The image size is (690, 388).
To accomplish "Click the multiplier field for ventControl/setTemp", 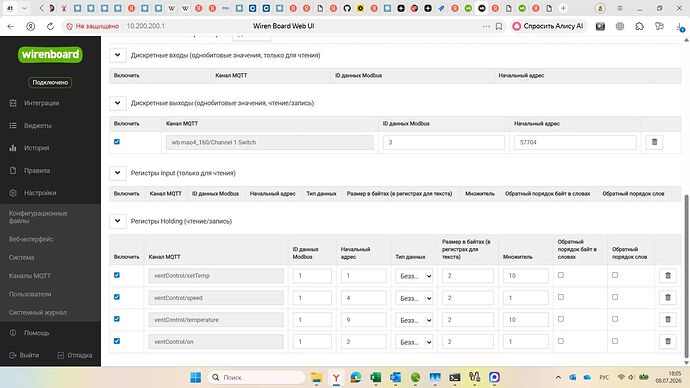I will pyautogui.click(x=526, y=276).
